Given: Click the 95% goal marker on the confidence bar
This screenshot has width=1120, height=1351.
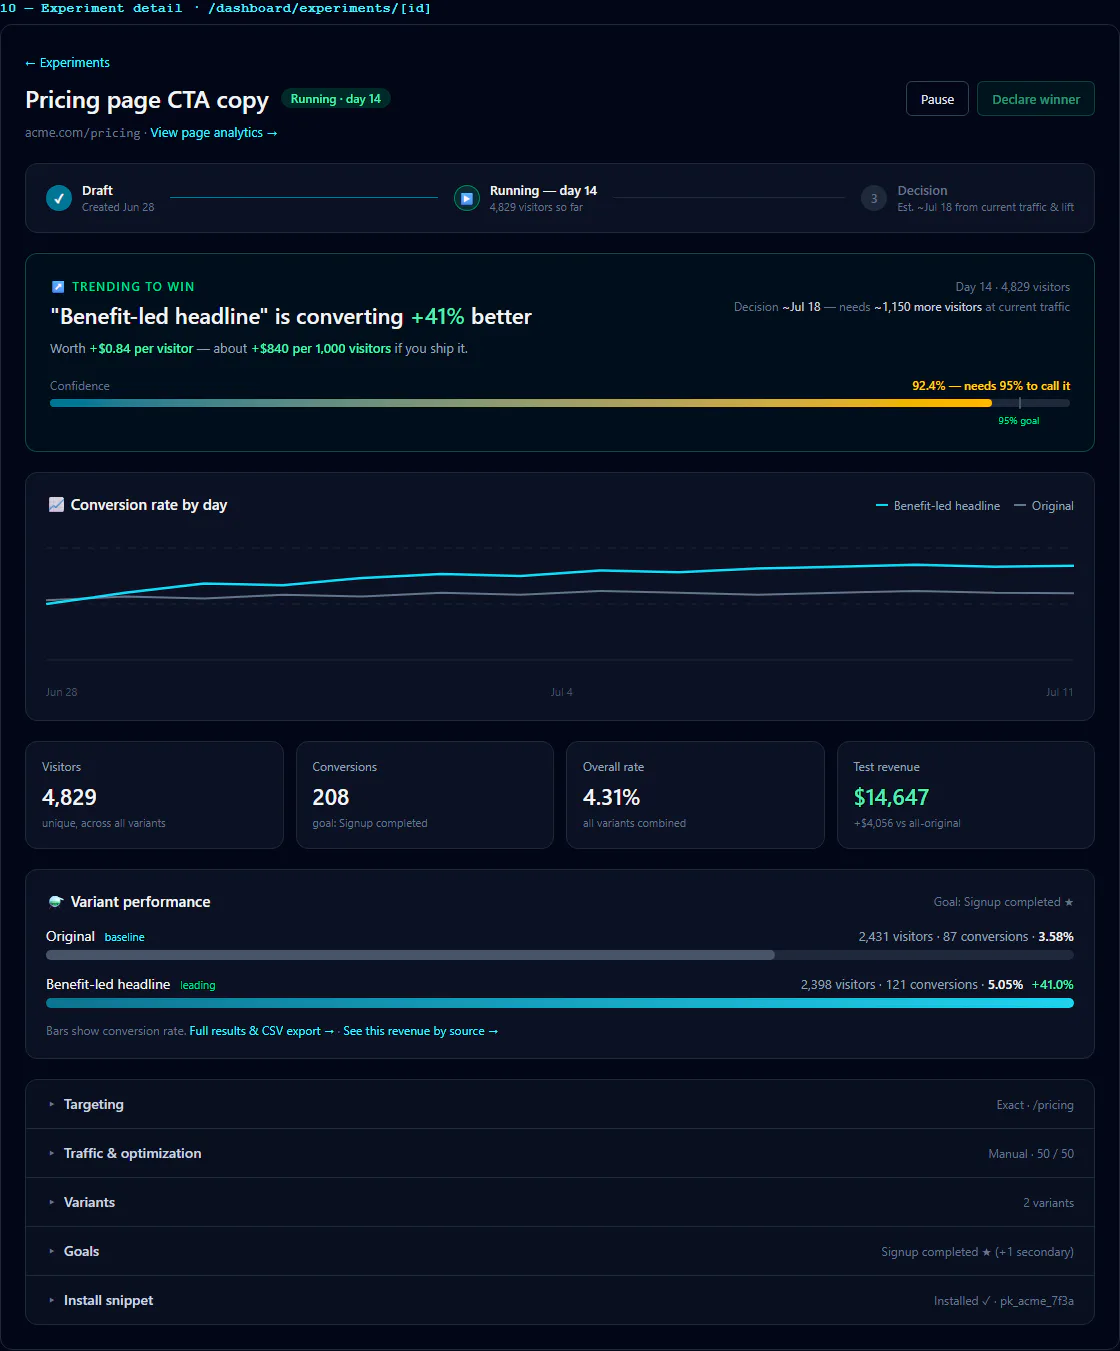Looking at the screenshot, I should coord(1020,404).
